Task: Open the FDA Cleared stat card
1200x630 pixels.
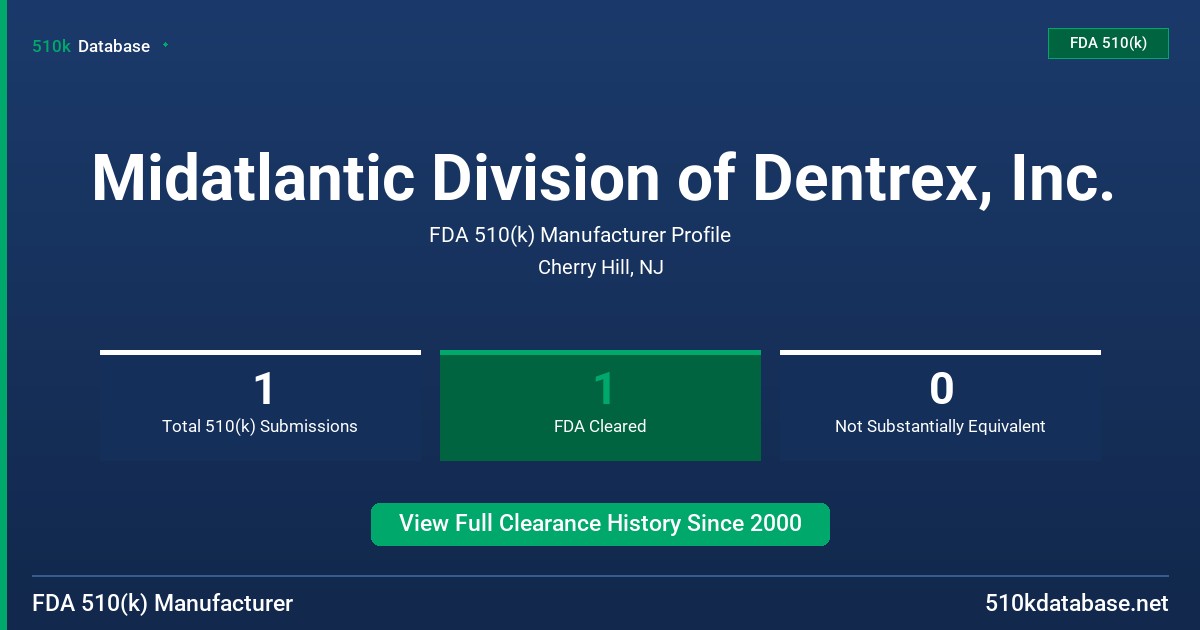Action: pos(600,405)
